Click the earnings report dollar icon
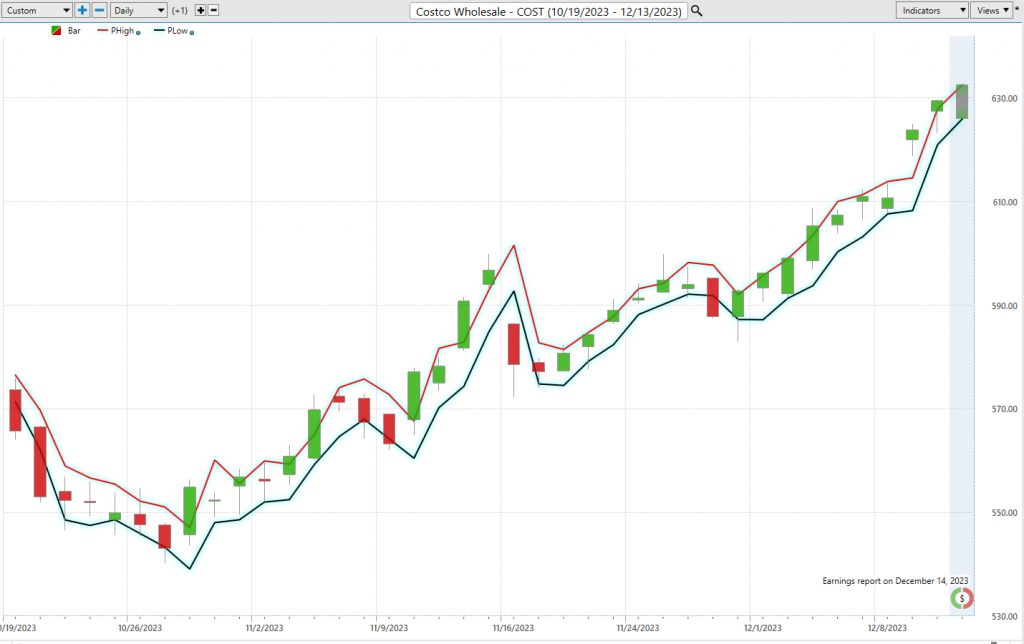Image resolution: width=1024 pixels, height=644 pixels. [962, 598]
